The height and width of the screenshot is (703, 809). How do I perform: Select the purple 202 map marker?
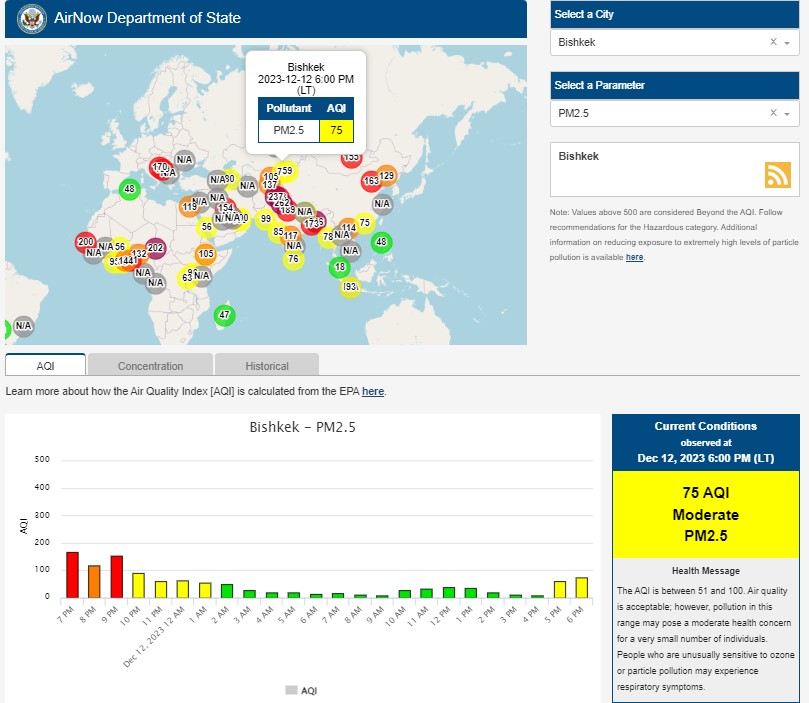155,248
